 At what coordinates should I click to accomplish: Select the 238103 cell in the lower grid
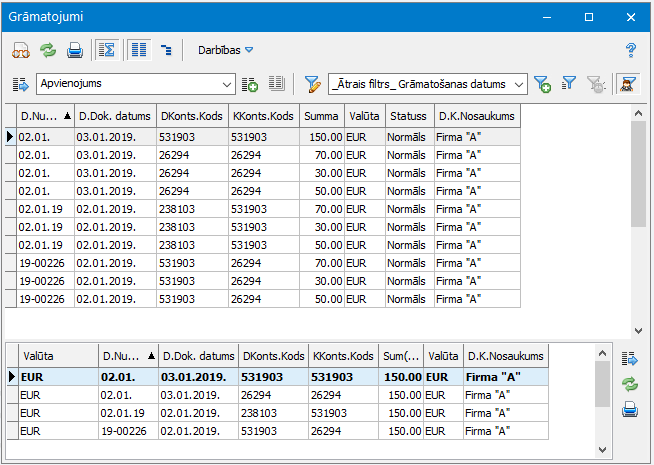pyautogui.click(x=273, y=413)
